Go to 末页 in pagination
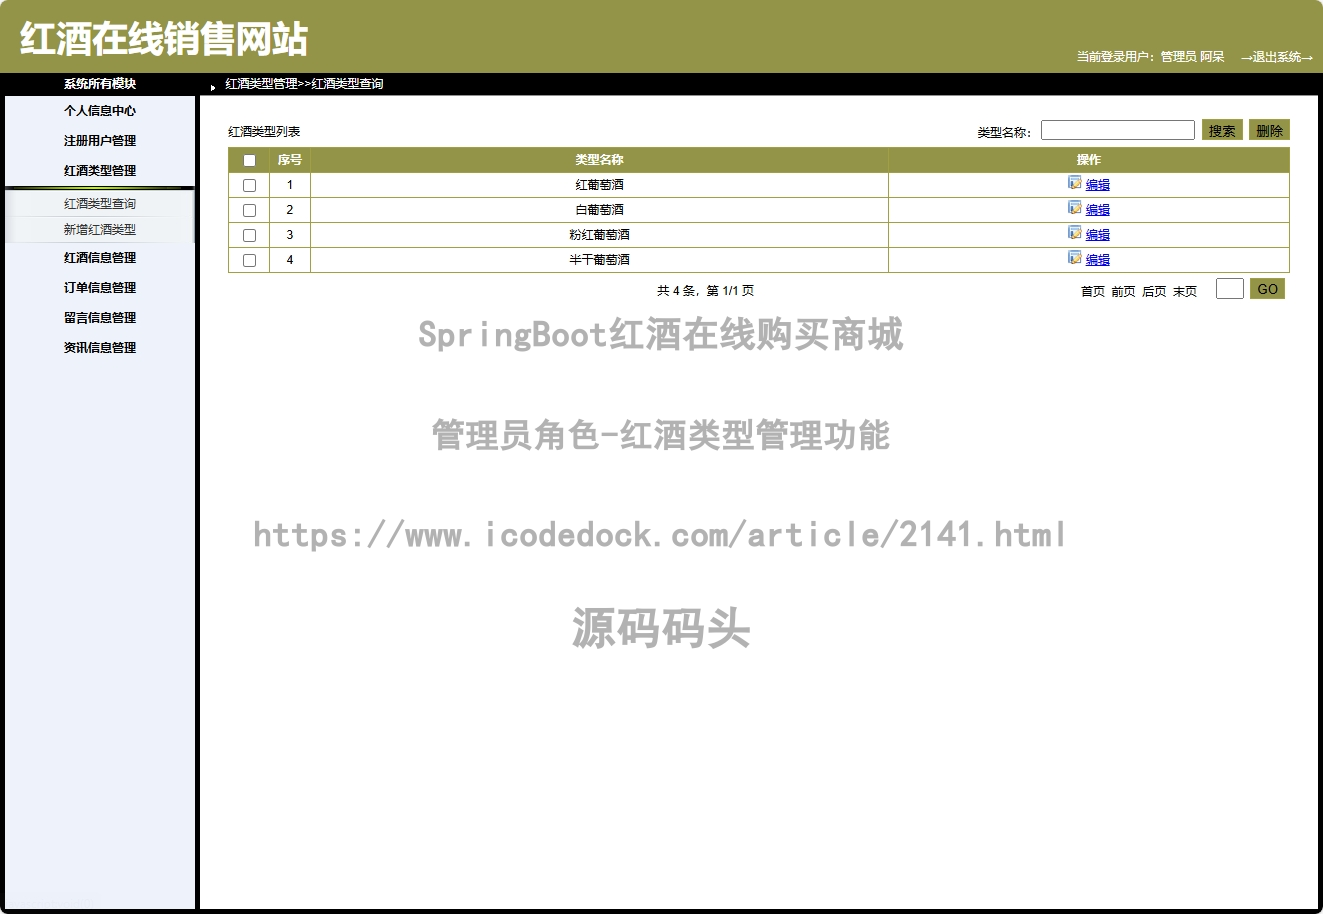This screenshot has width=1323, height=914. pyautogui.click(x=1185, y=292)
